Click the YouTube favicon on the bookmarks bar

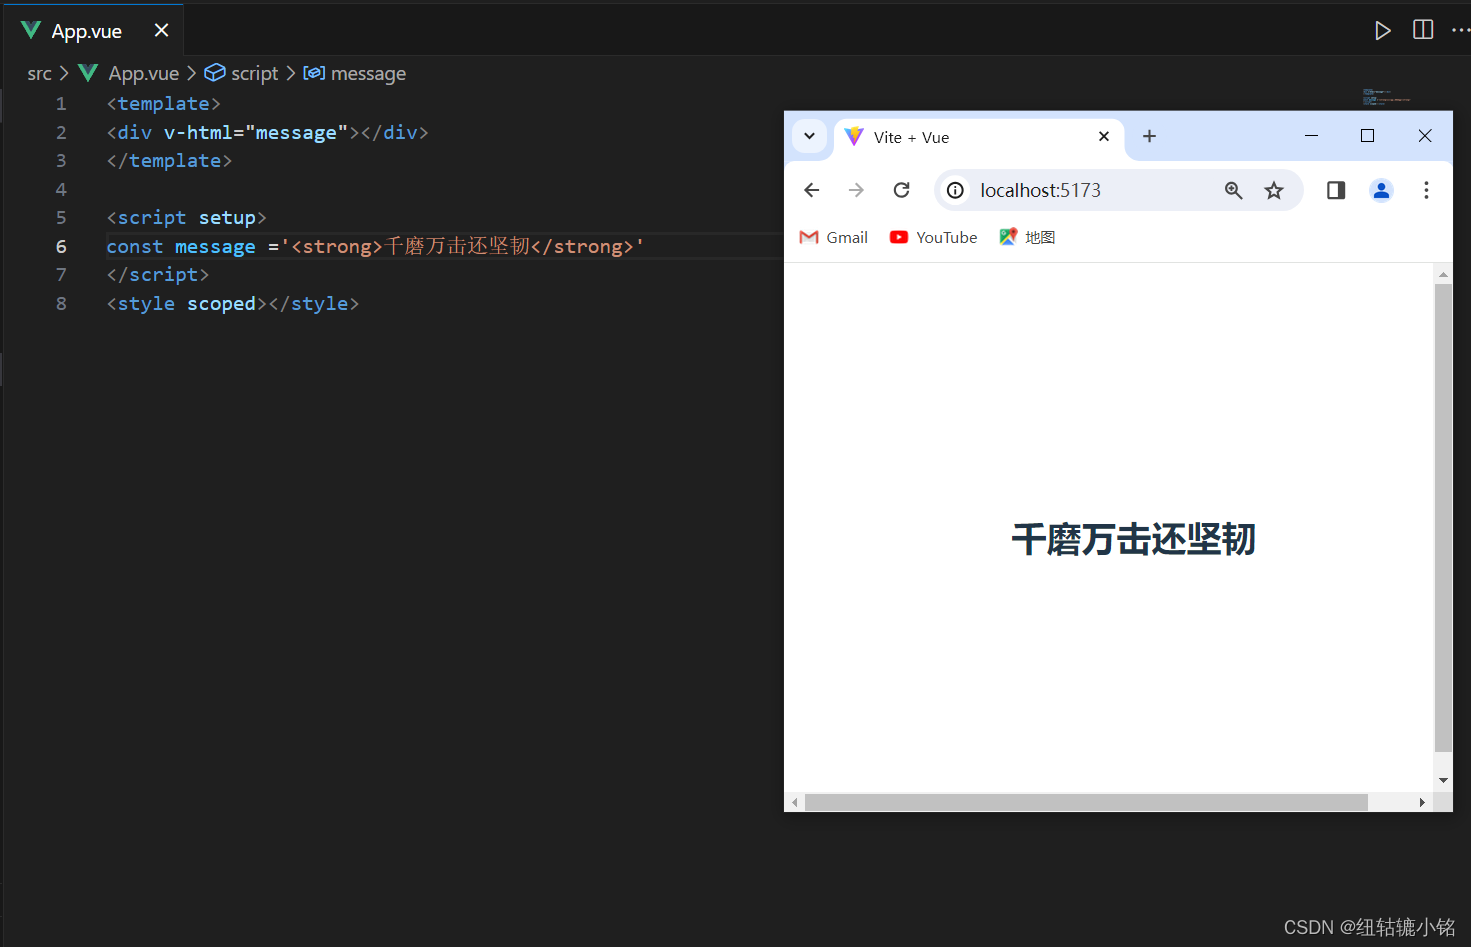(x=899, y=237)
